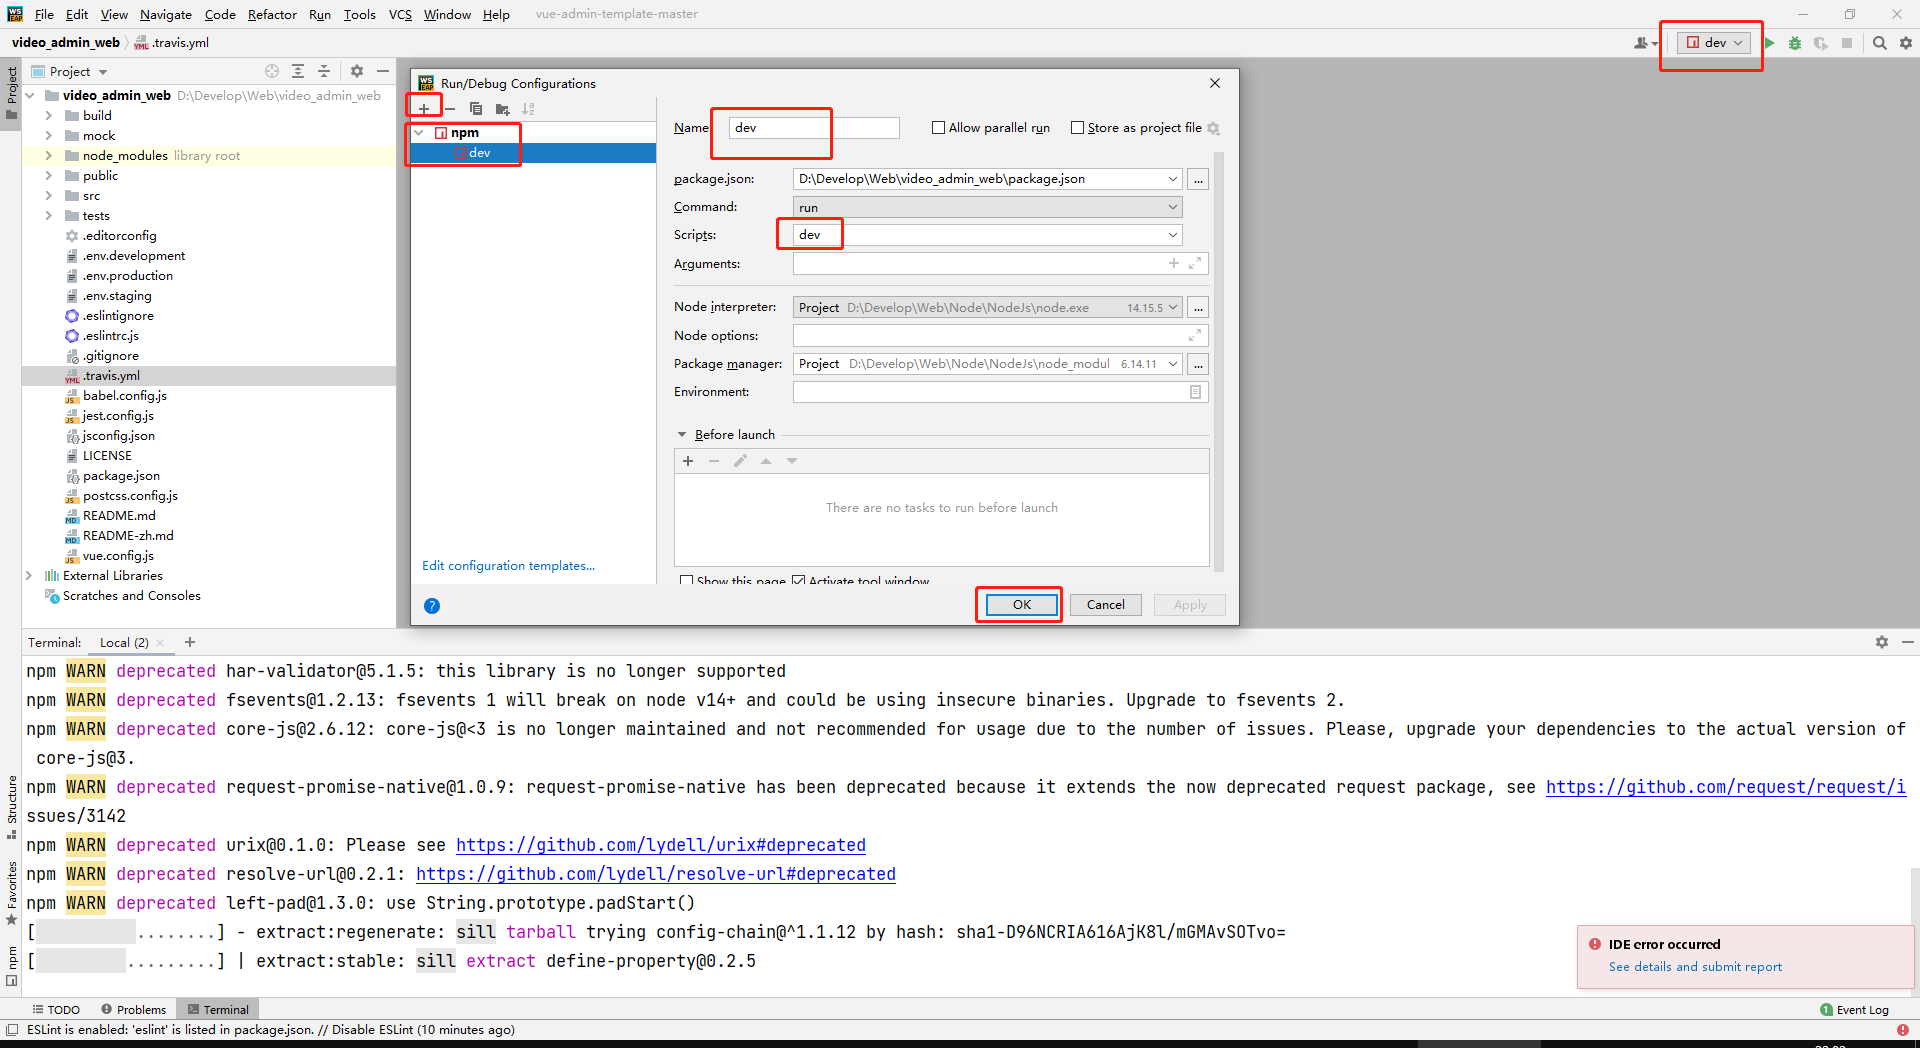Browse Node interpreter with ellipsis button
The height and width of the screenshot is (1048, 1920).
(x=1198, y=307)
